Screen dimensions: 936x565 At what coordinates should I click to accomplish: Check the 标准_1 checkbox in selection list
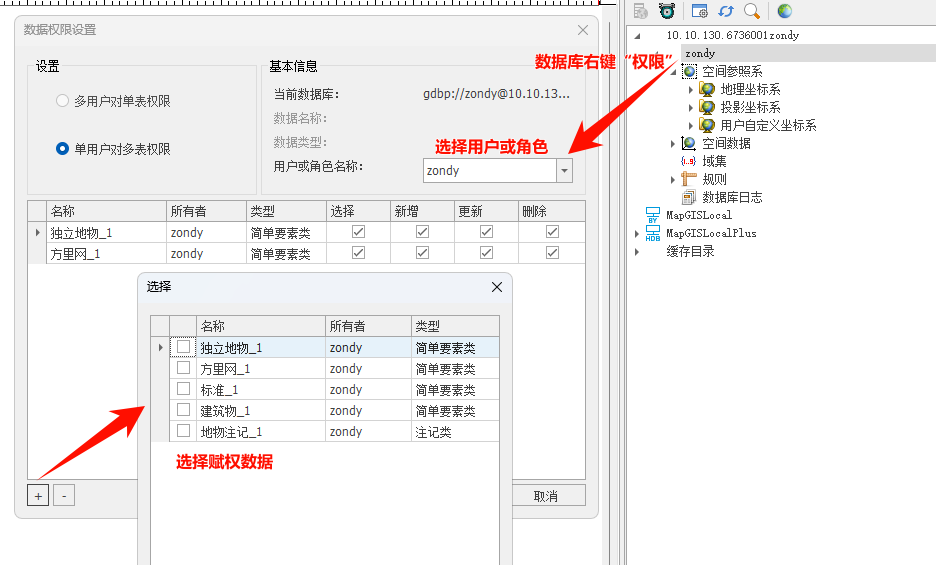coord(183,389)
